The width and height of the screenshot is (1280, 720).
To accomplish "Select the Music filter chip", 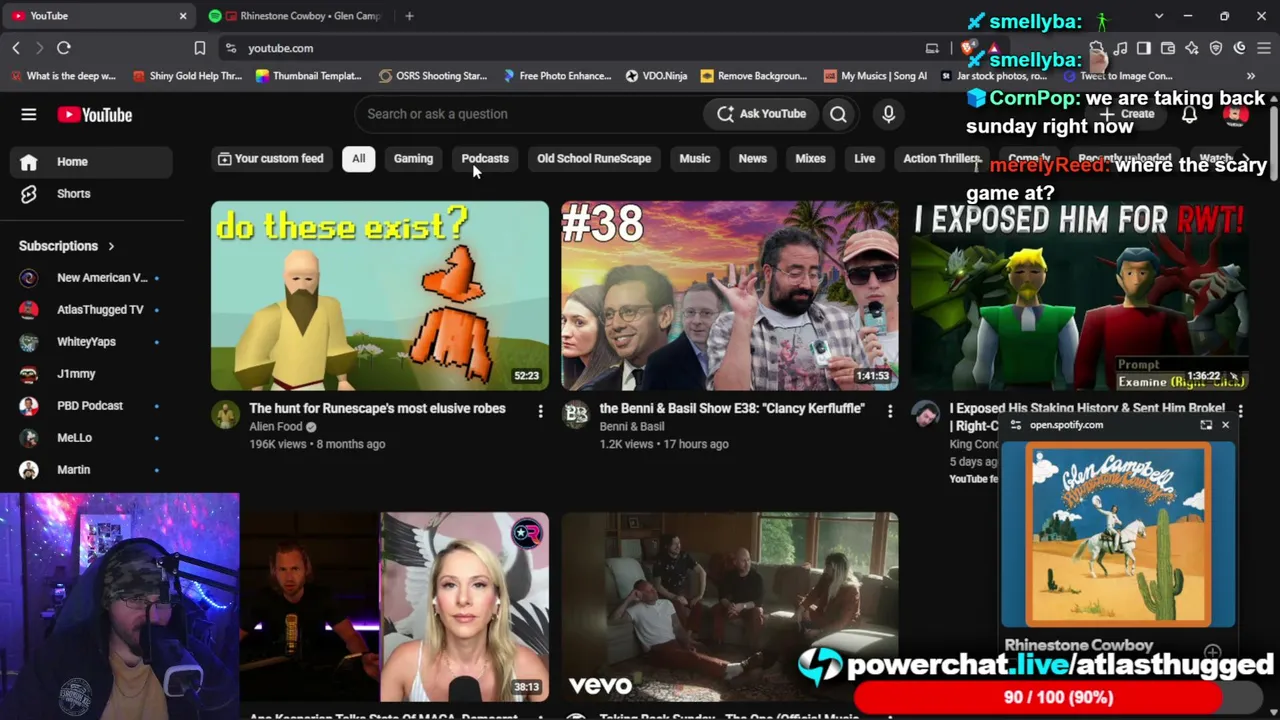I will click(x=695, y=159).
